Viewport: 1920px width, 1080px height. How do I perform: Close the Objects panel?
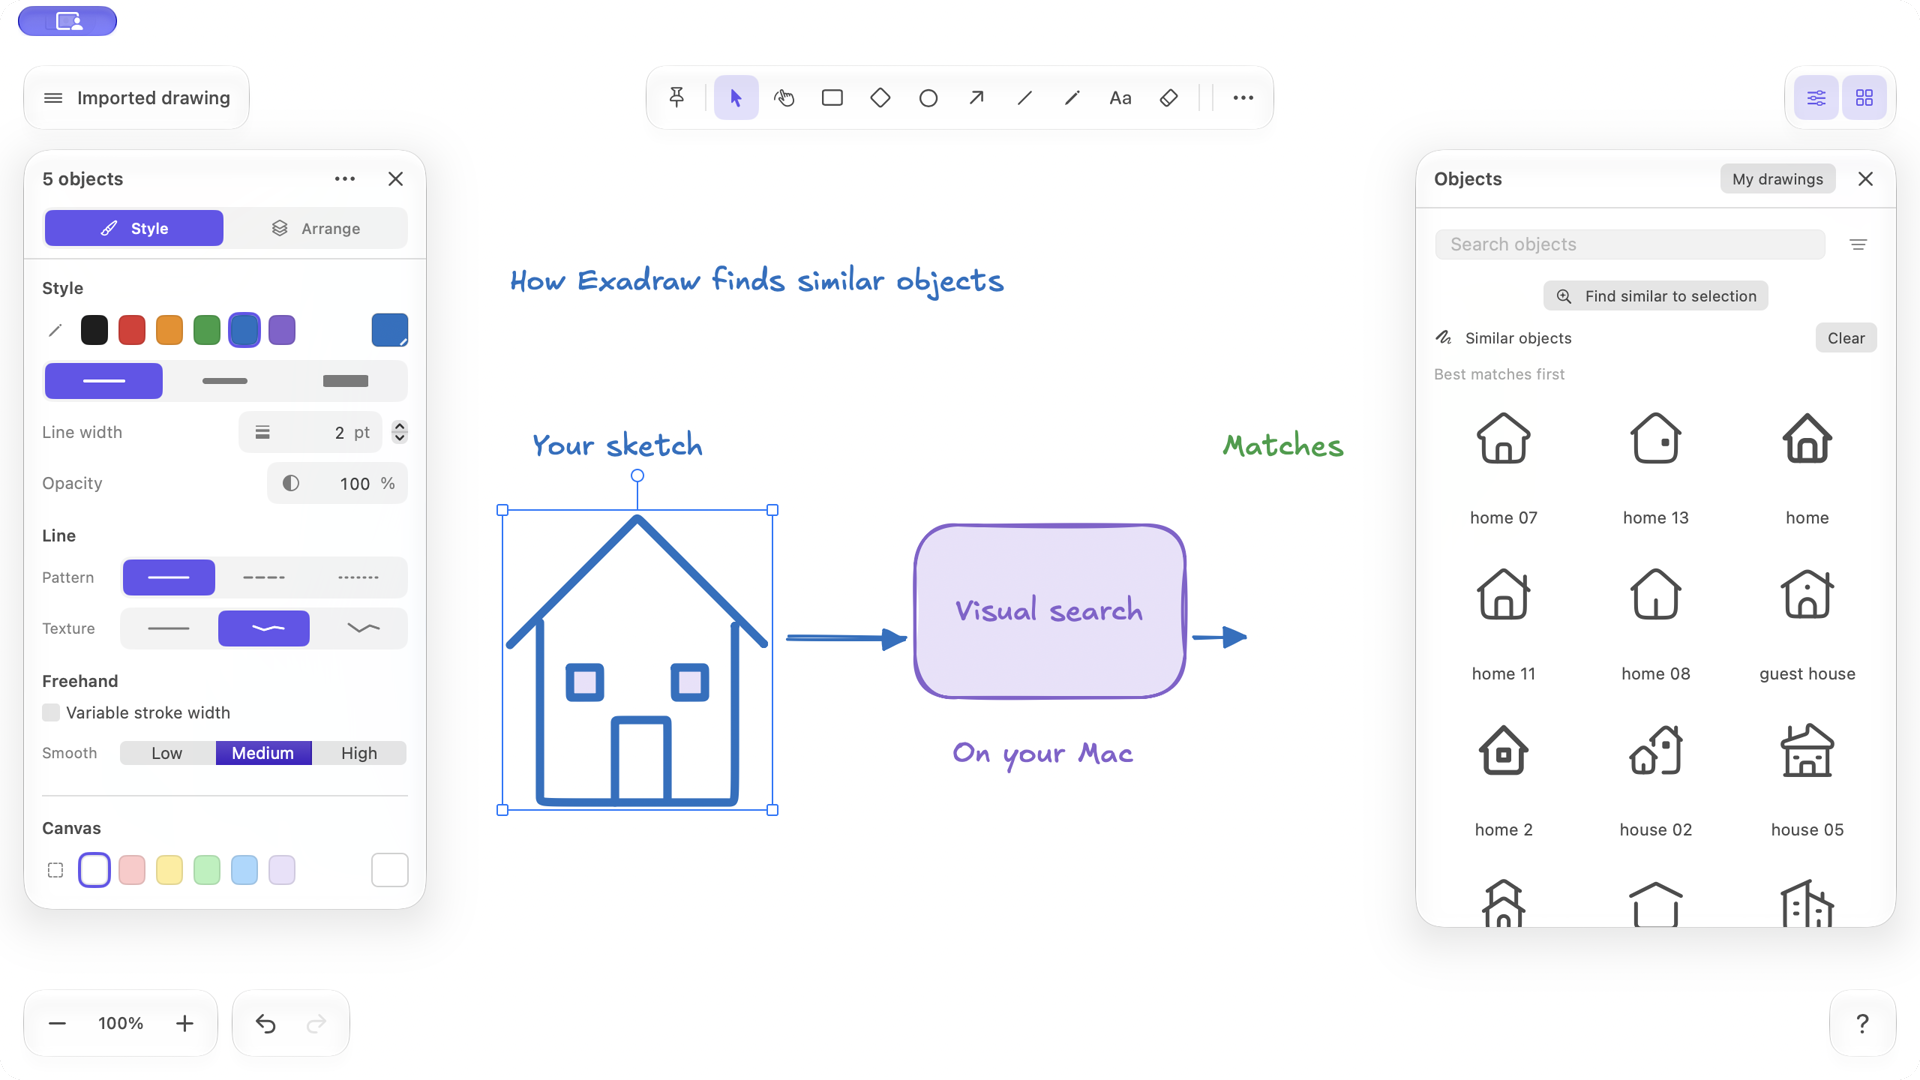point(1865,179)
